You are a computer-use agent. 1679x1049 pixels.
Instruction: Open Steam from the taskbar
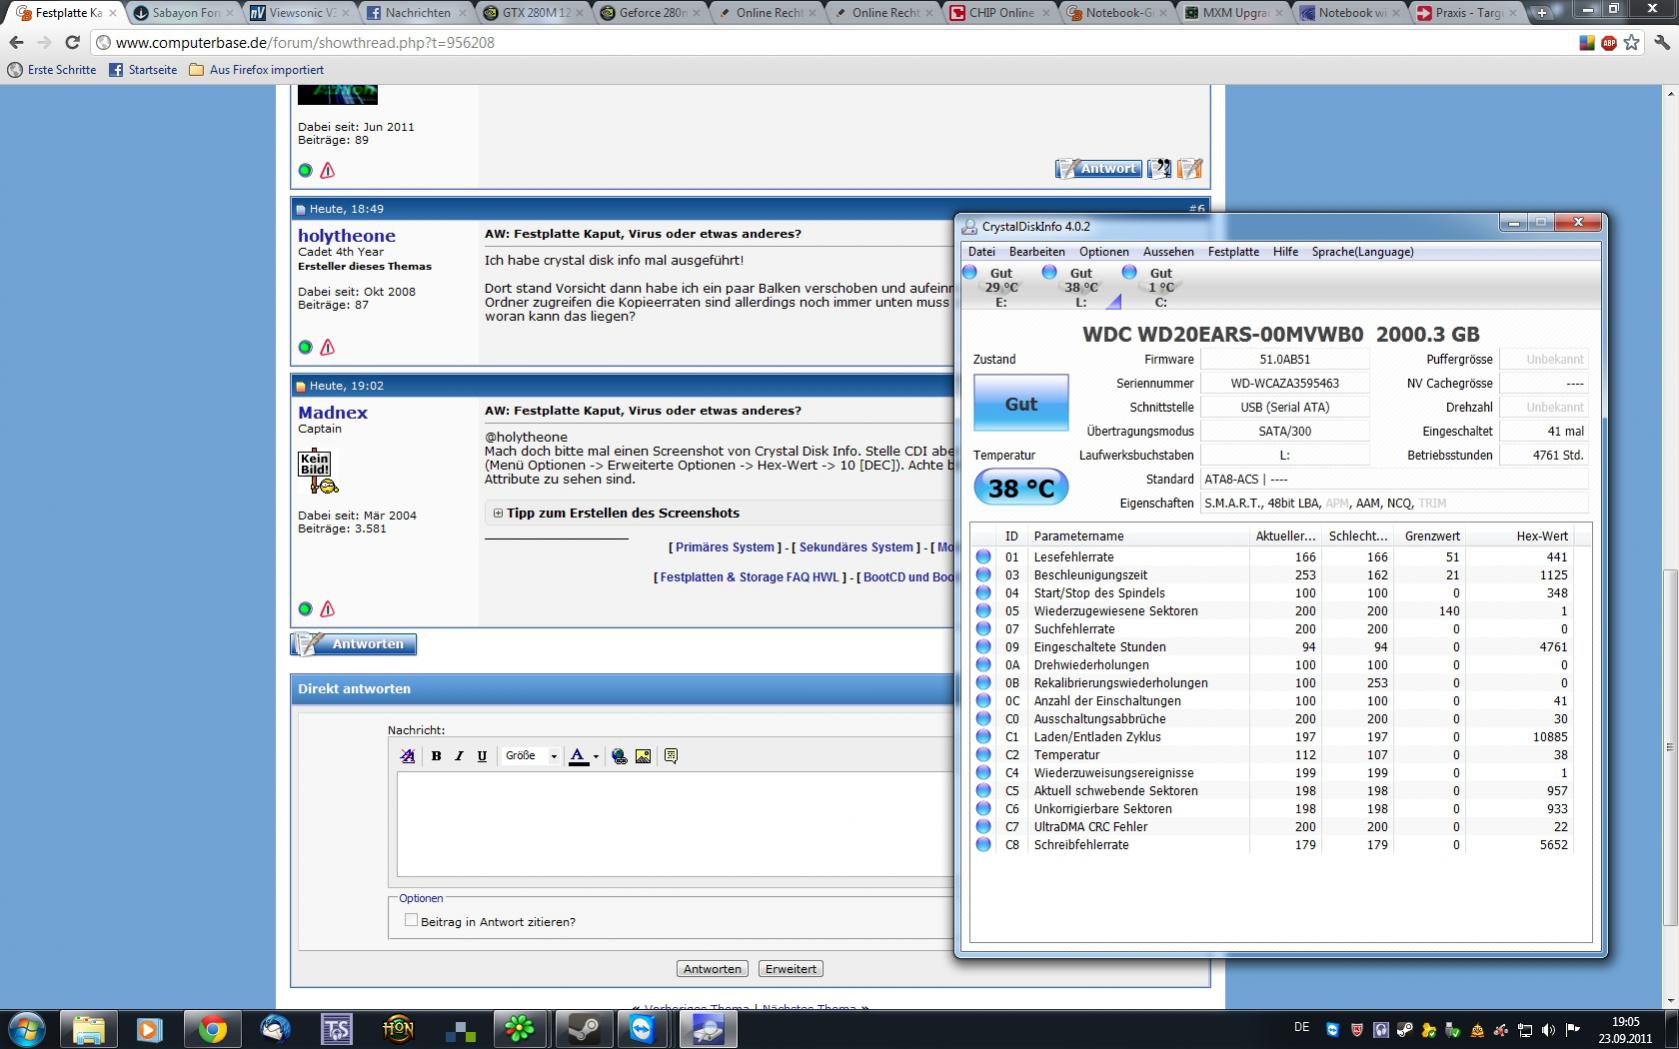tap(582, 1029)
